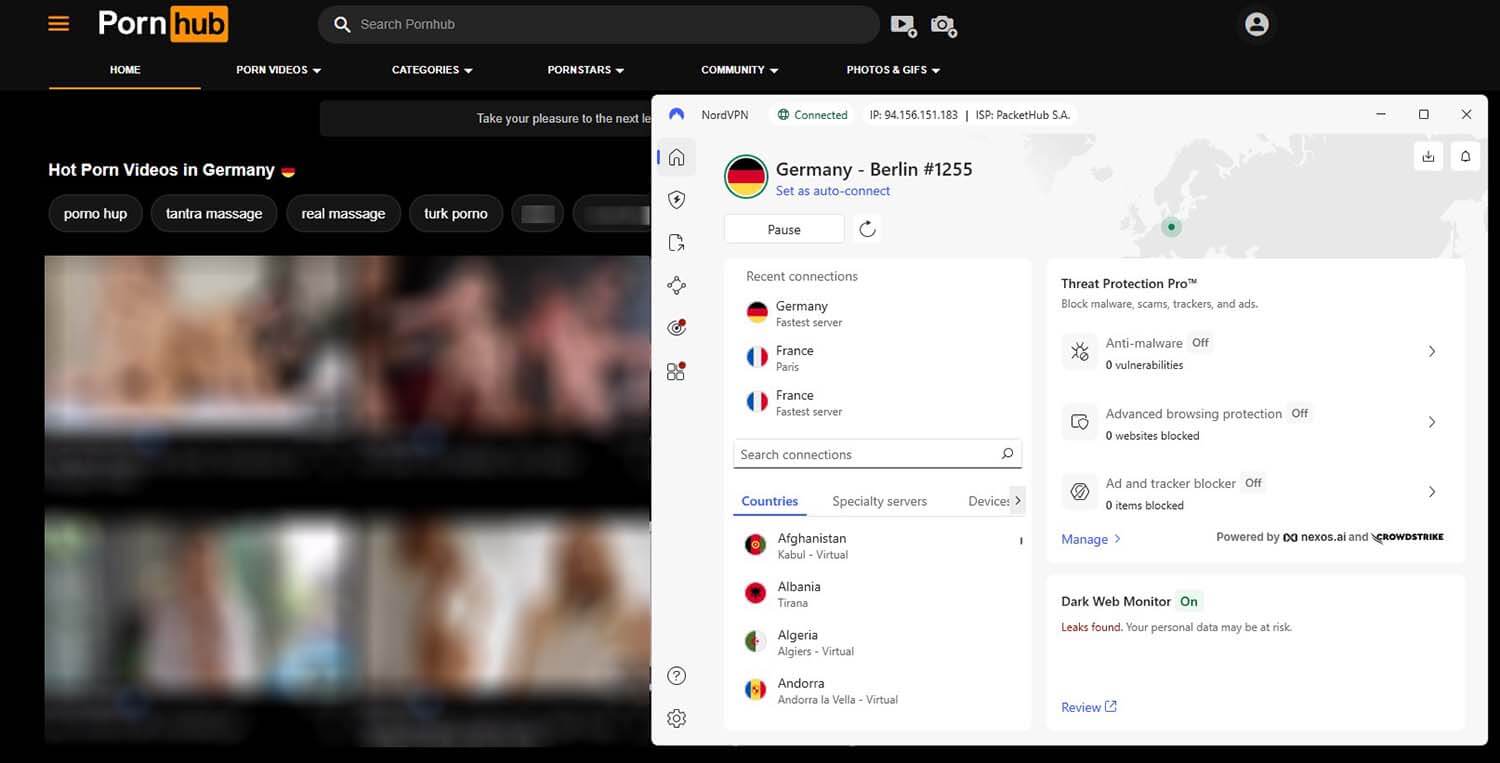Click the large Germany flag connection icon

[746, 178]
